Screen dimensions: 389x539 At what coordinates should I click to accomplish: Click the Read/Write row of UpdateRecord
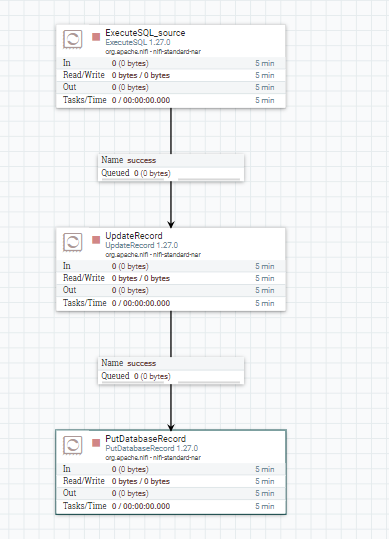click(x=171, y=278)
